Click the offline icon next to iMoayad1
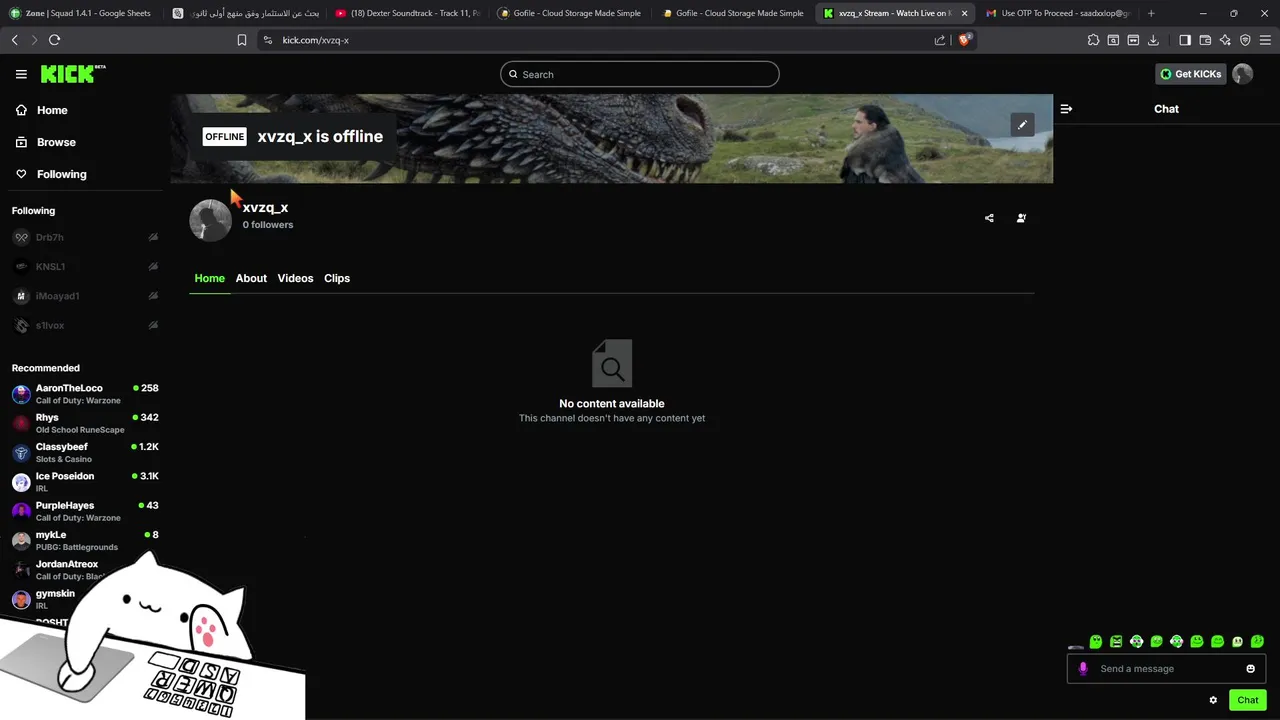Image resolution: width=1280 pixels, height=720 pixels. point(153,296)
